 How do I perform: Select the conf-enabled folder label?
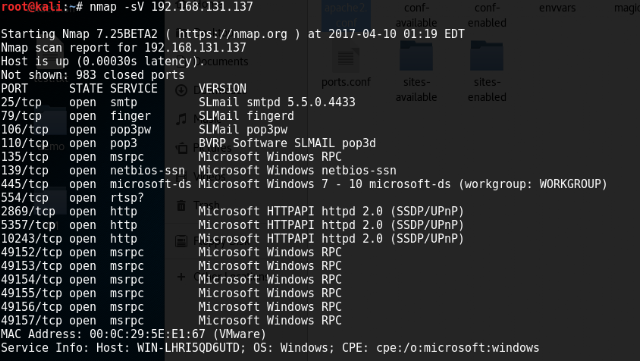point(487,15)
